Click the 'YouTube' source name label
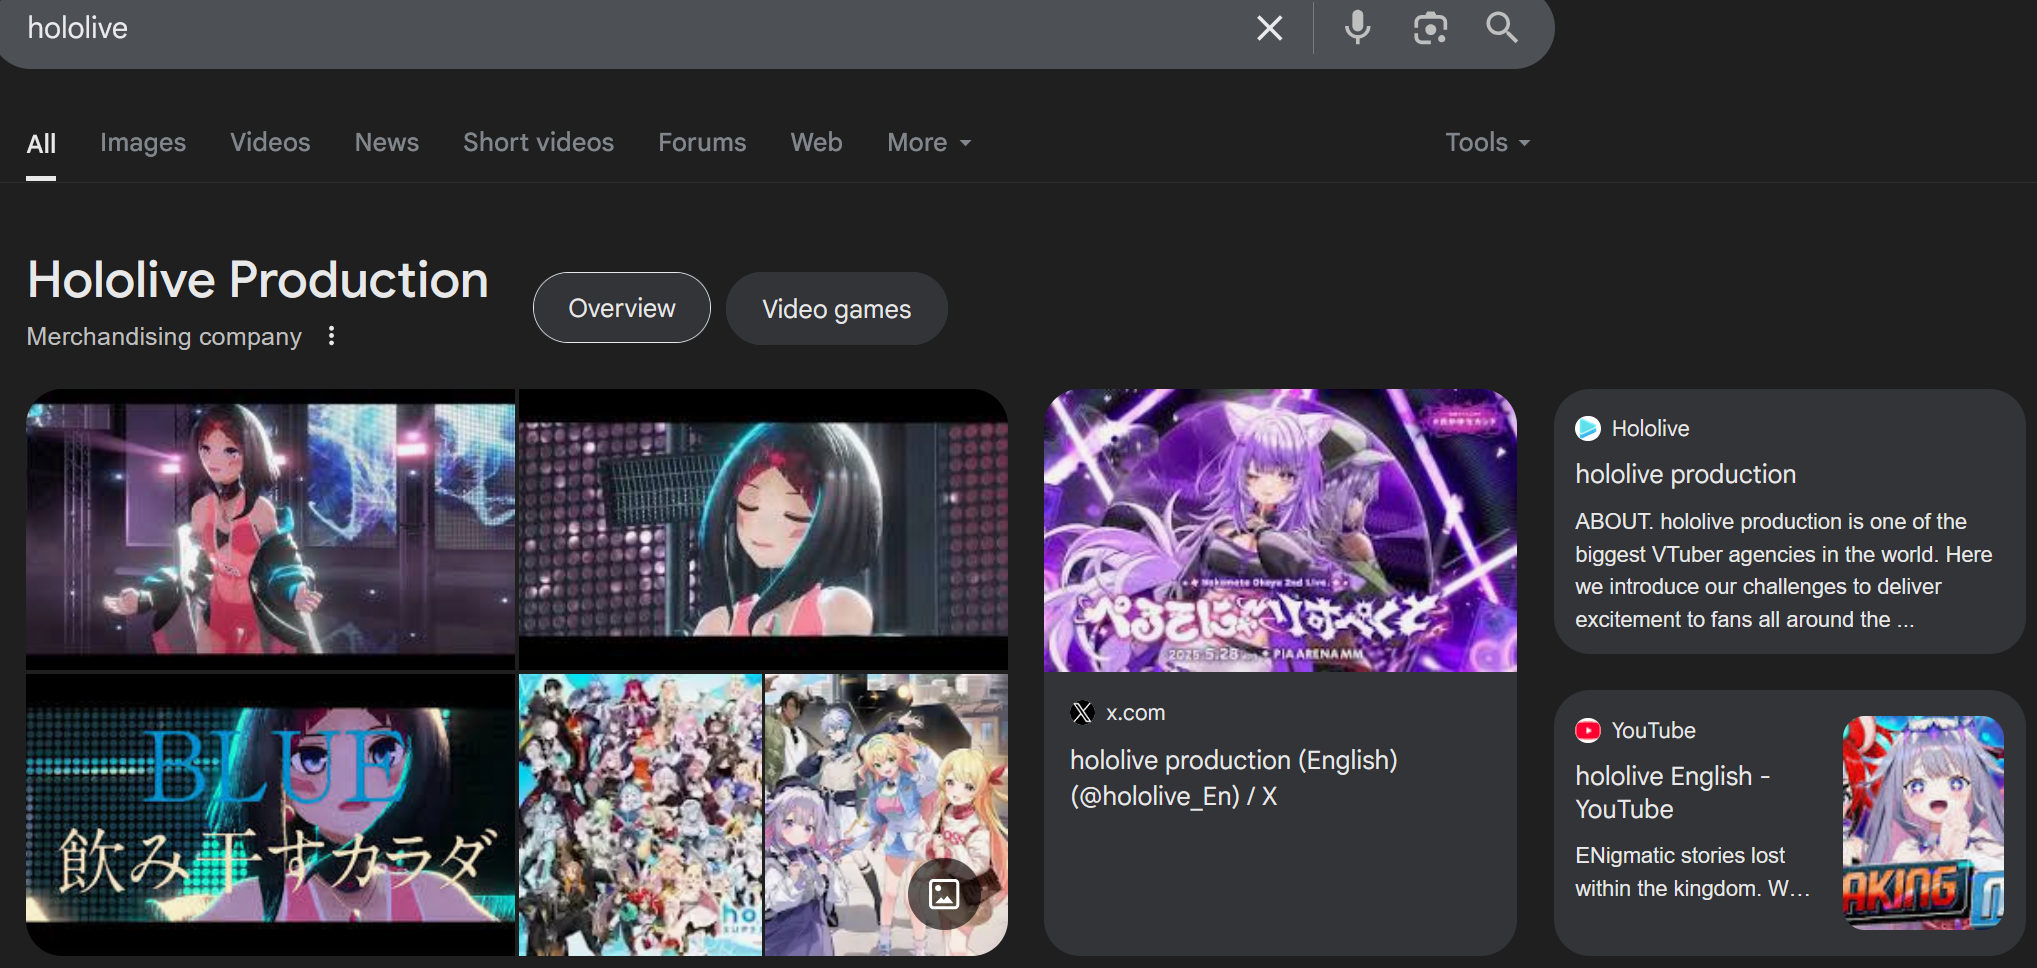Image resolution: width=2037 pixels, height=968 pixels. 1653,730
